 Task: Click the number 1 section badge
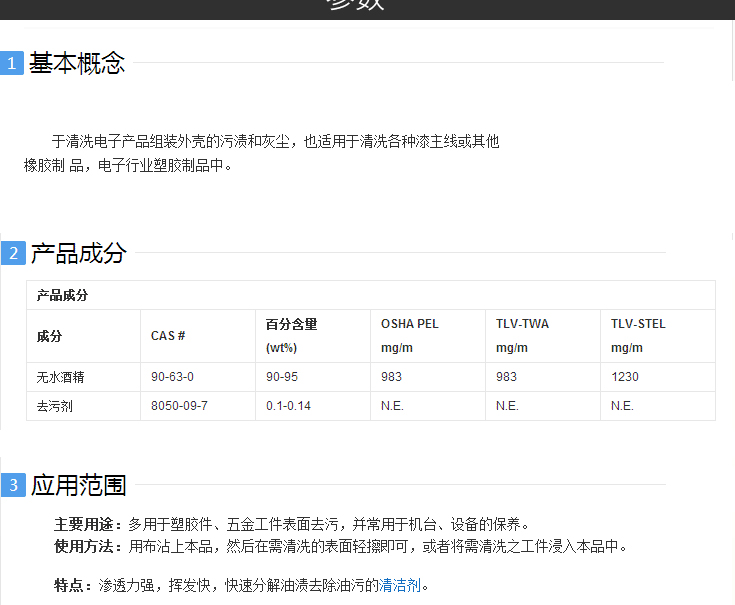pos(12,63)
